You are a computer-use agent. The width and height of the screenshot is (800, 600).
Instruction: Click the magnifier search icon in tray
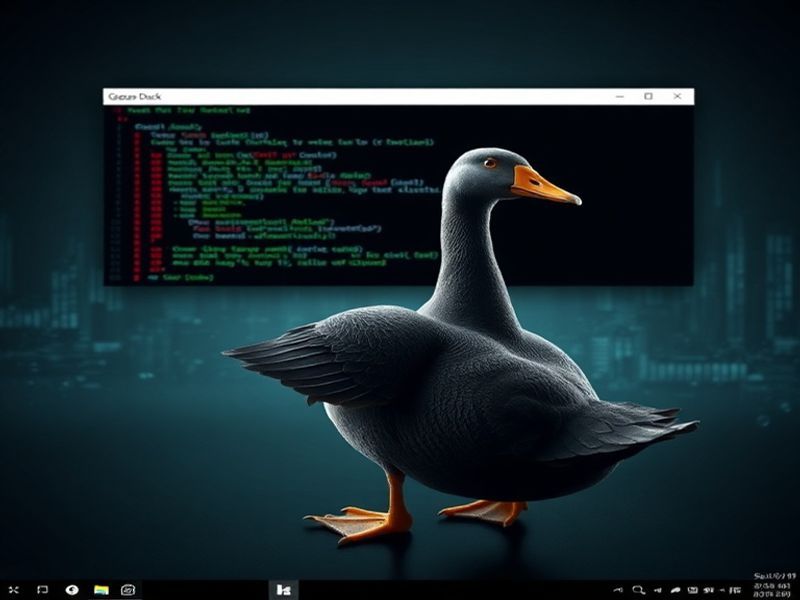(x=639, y=590)
